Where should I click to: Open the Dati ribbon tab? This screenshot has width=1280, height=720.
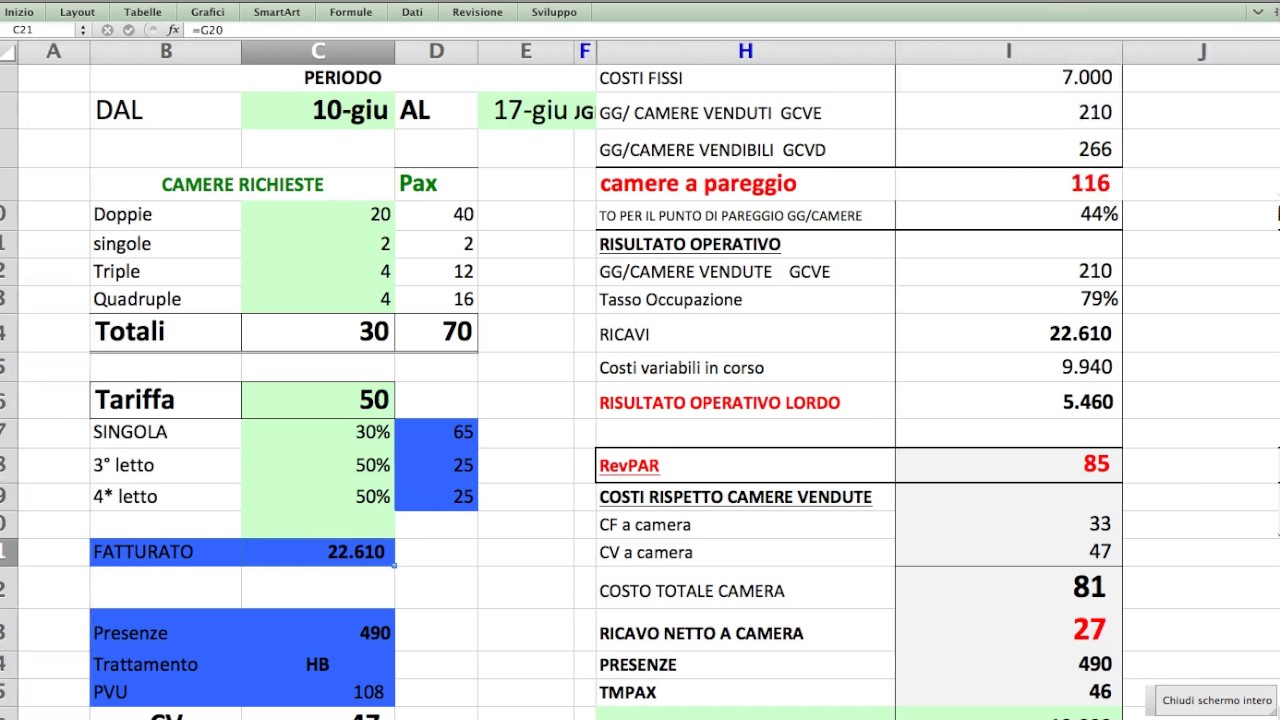pos(412,12)
